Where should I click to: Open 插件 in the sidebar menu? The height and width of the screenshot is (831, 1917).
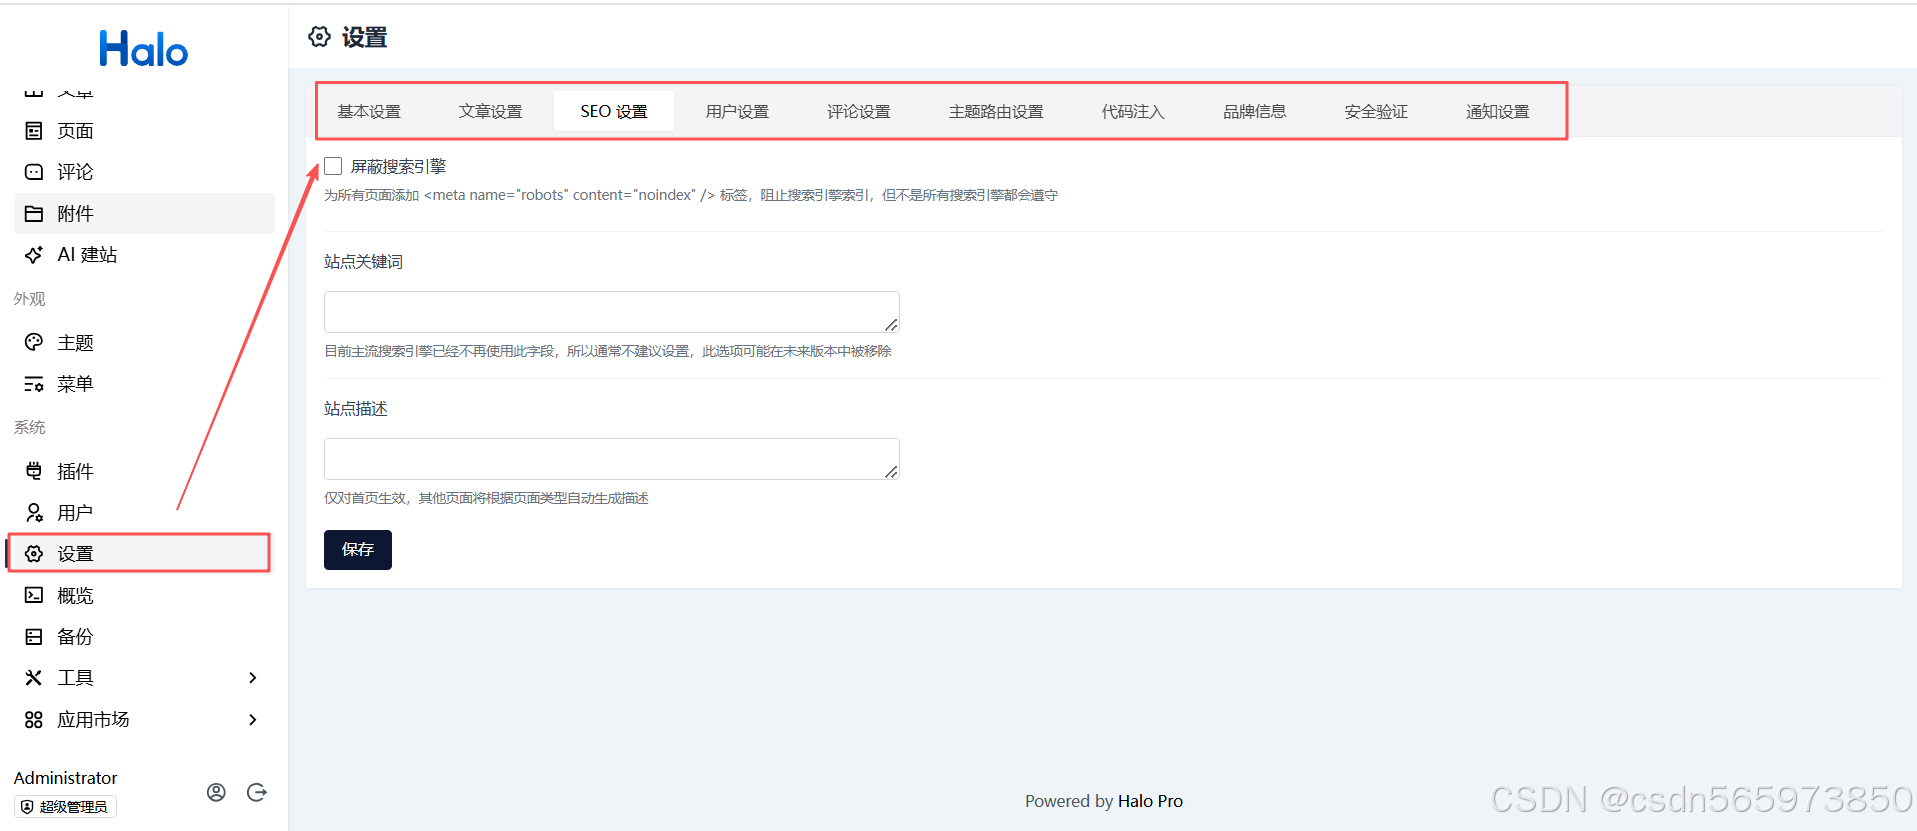[x=144, y=471]
